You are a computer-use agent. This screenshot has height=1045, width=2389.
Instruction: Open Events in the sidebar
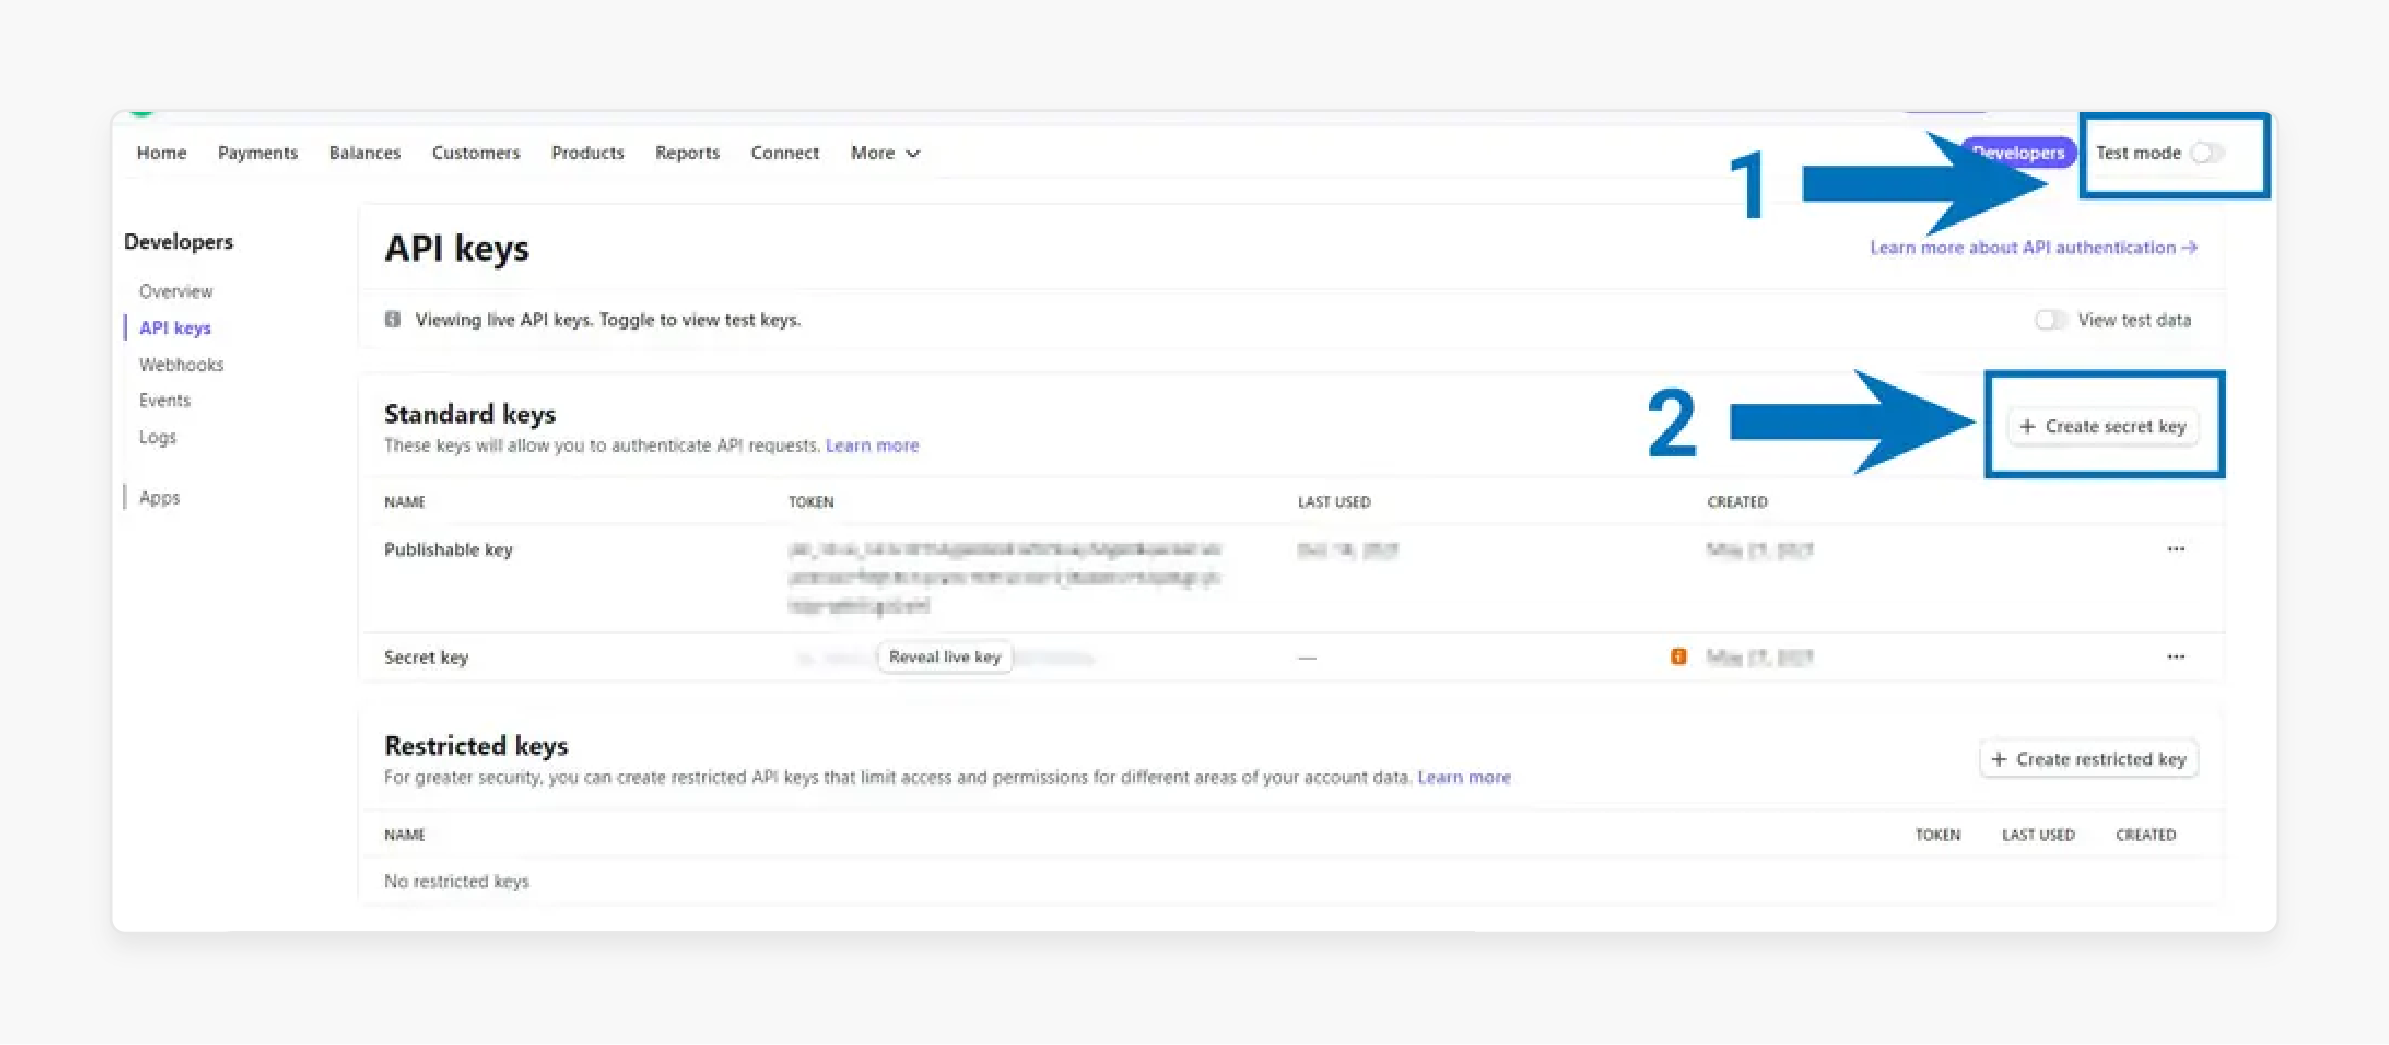point(165,401)
